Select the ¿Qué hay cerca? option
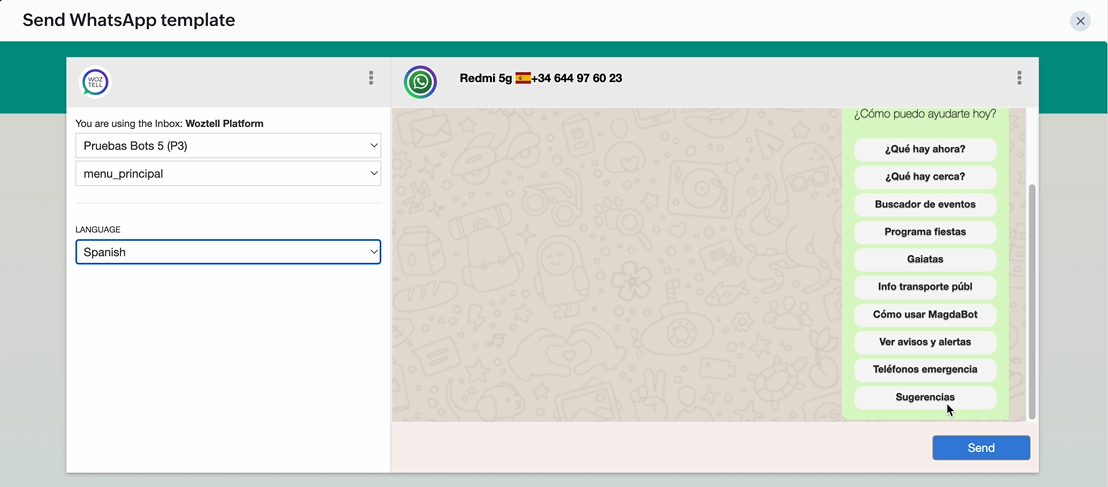Screen dimensions: 1108x487 (x=925, y=177)
